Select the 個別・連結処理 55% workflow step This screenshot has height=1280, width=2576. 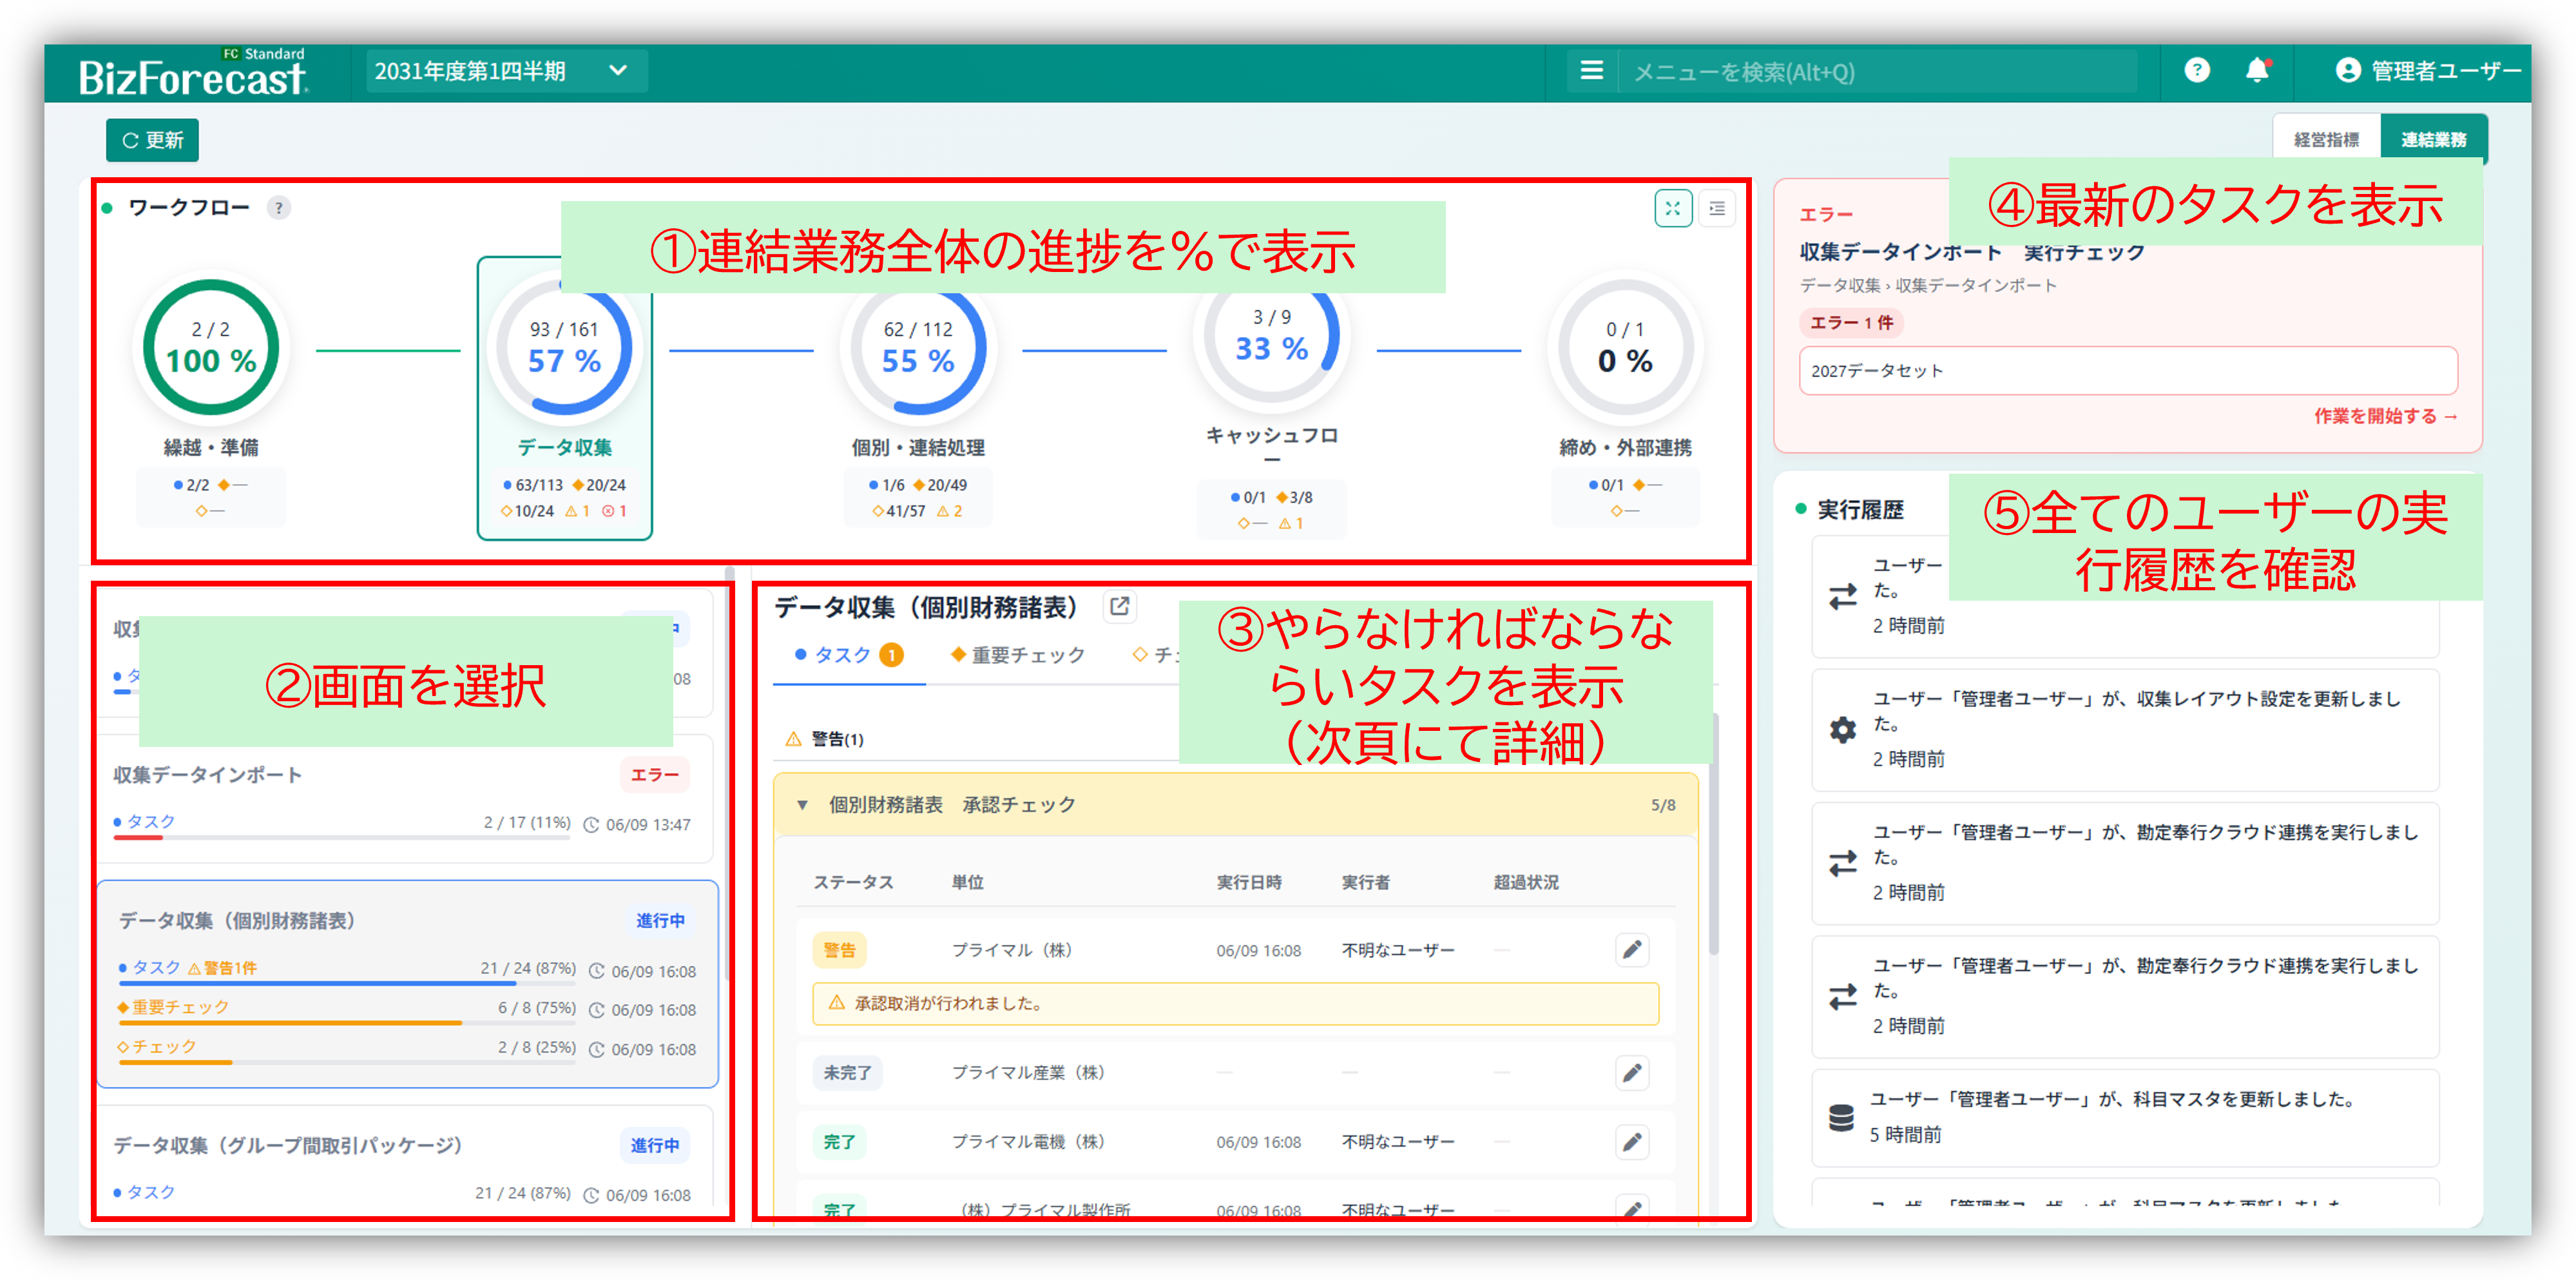point(918,400)
